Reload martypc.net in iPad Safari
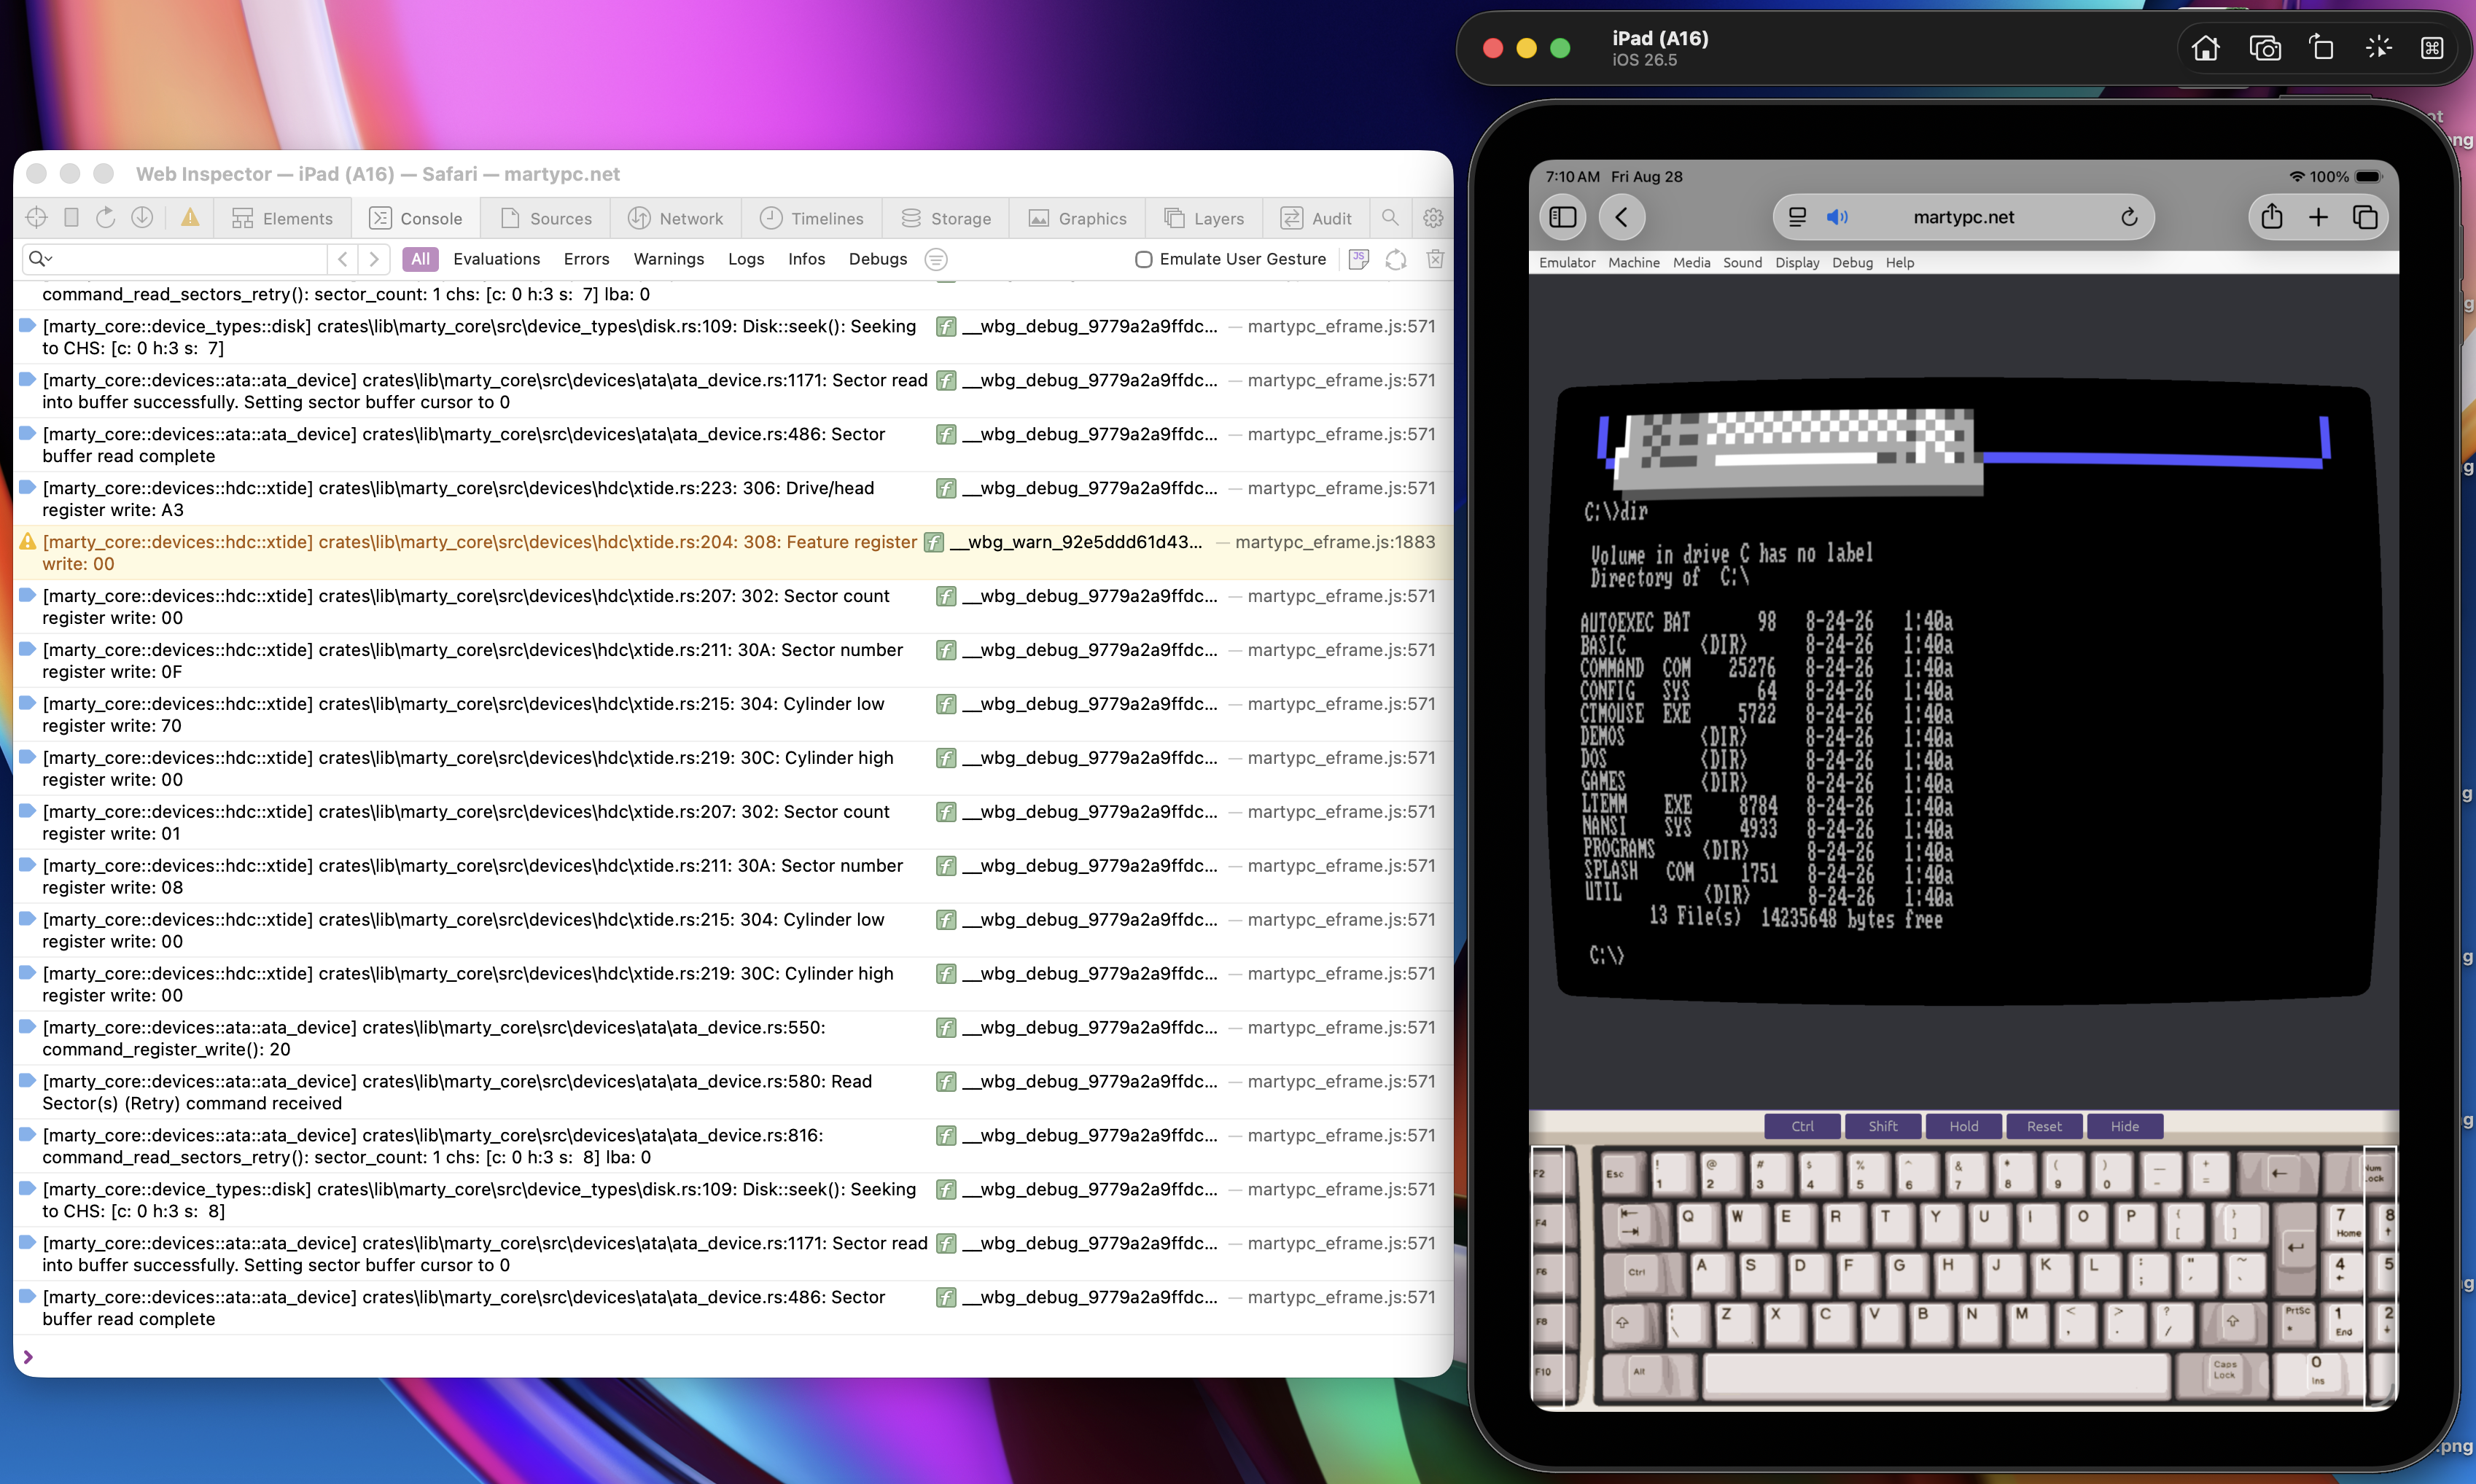The height and width of the screenshot is (1484, 2476). (2129, 217)
